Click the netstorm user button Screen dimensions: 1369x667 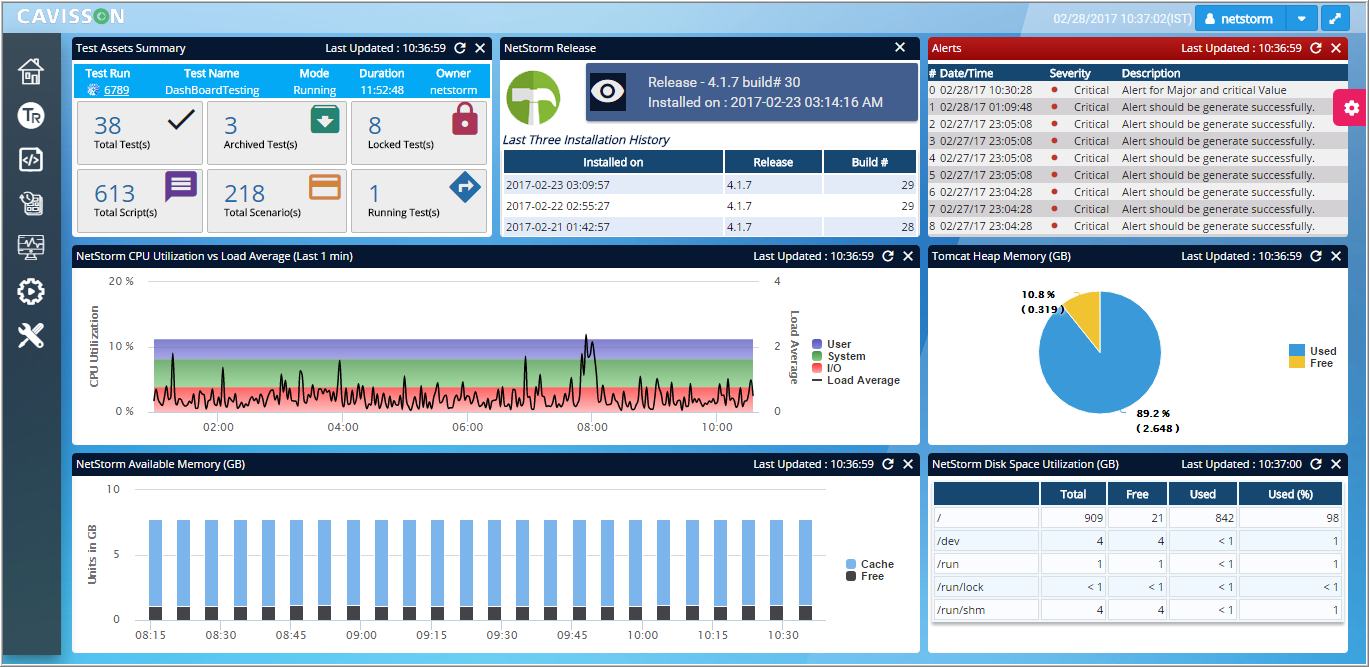[1240, 18]
